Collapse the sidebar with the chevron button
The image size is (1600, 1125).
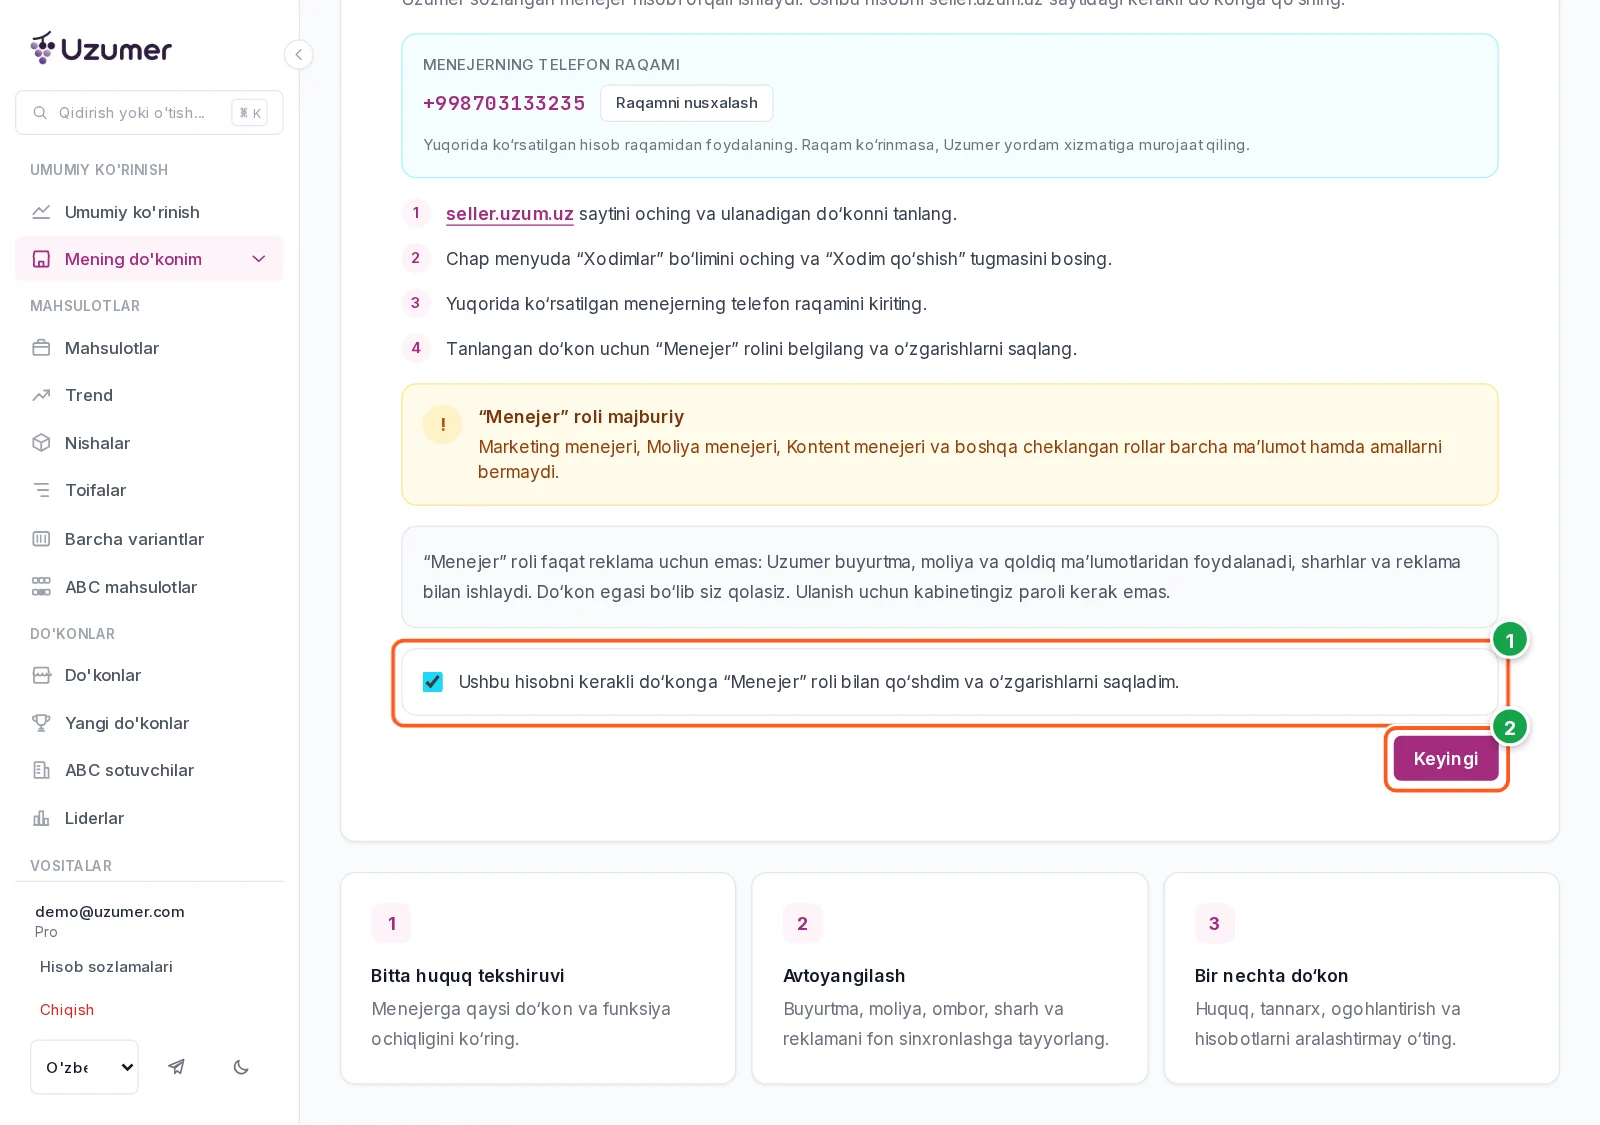coord(298,55)
